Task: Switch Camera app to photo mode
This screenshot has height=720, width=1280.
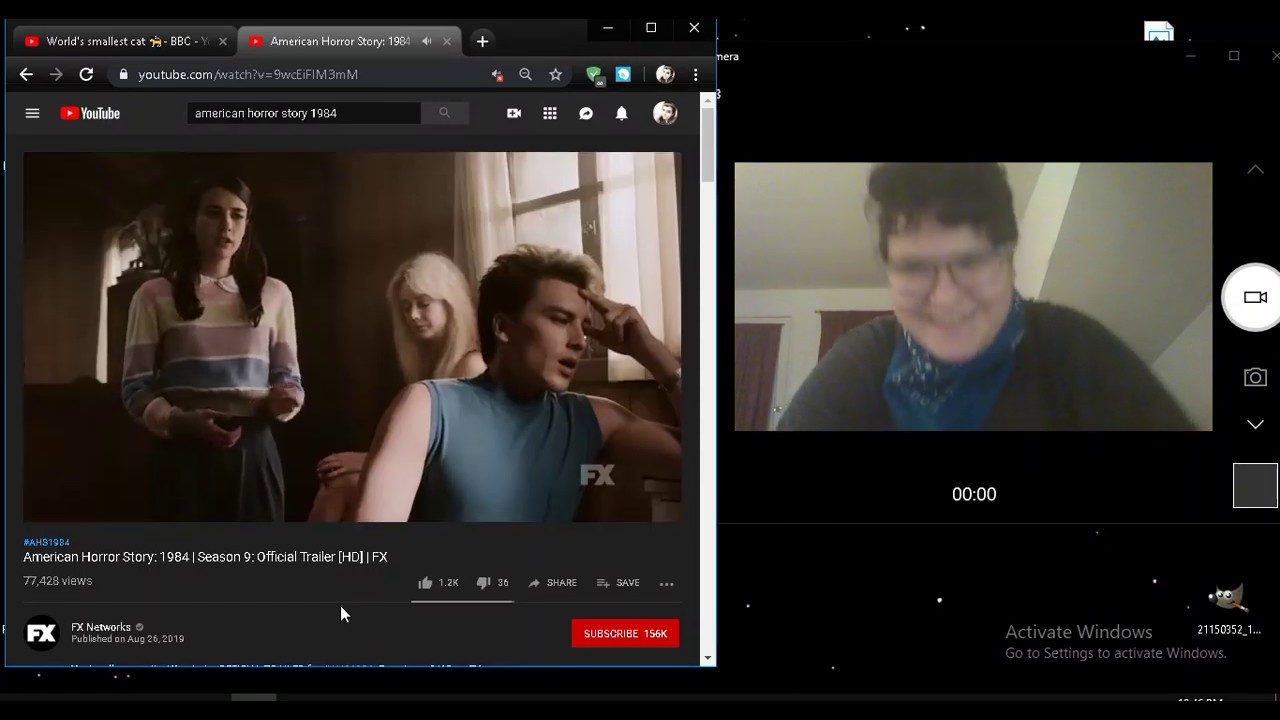Action: (x=1255, y=377)
